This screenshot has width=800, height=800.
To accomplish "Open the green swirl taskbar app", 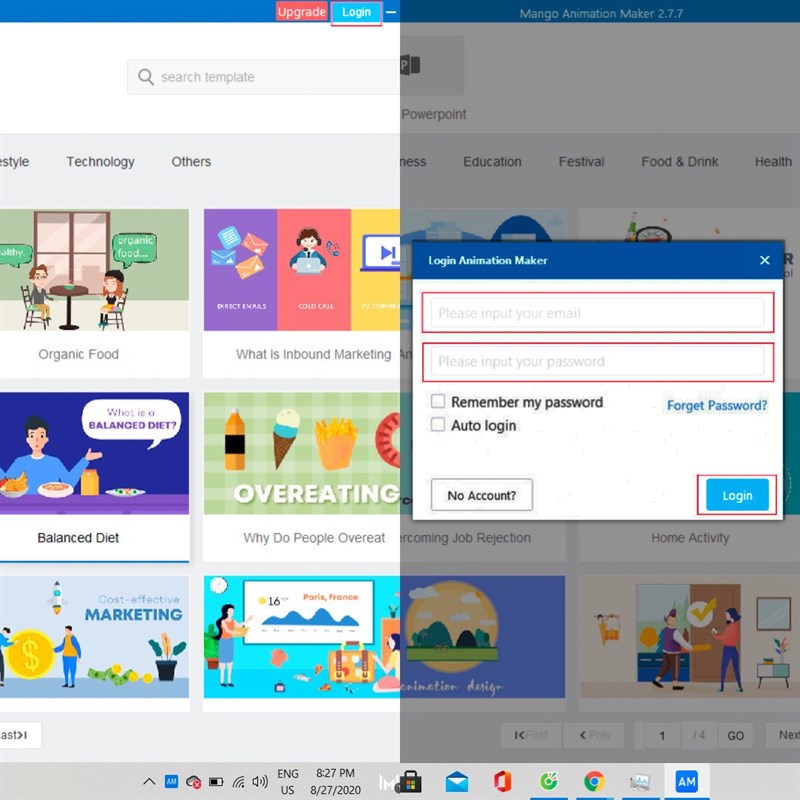I will [549, 782].
